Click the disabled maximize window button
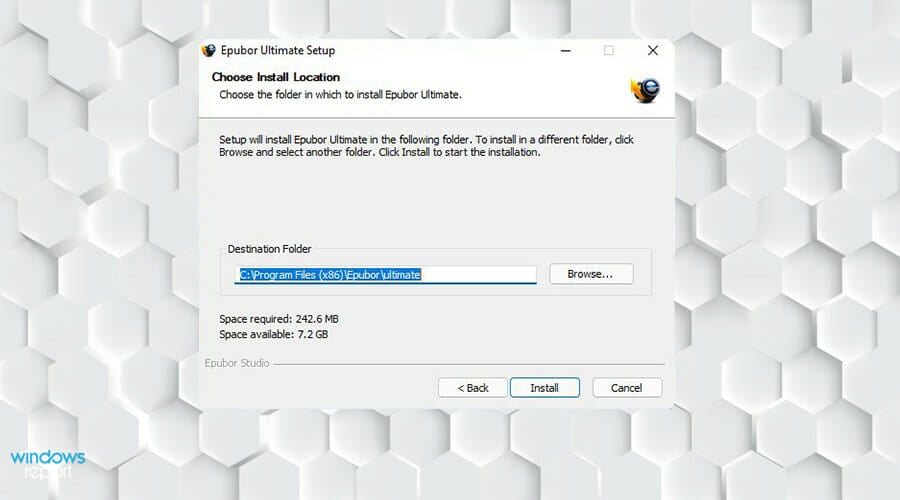The image size is (900, 500). (609, 51)
